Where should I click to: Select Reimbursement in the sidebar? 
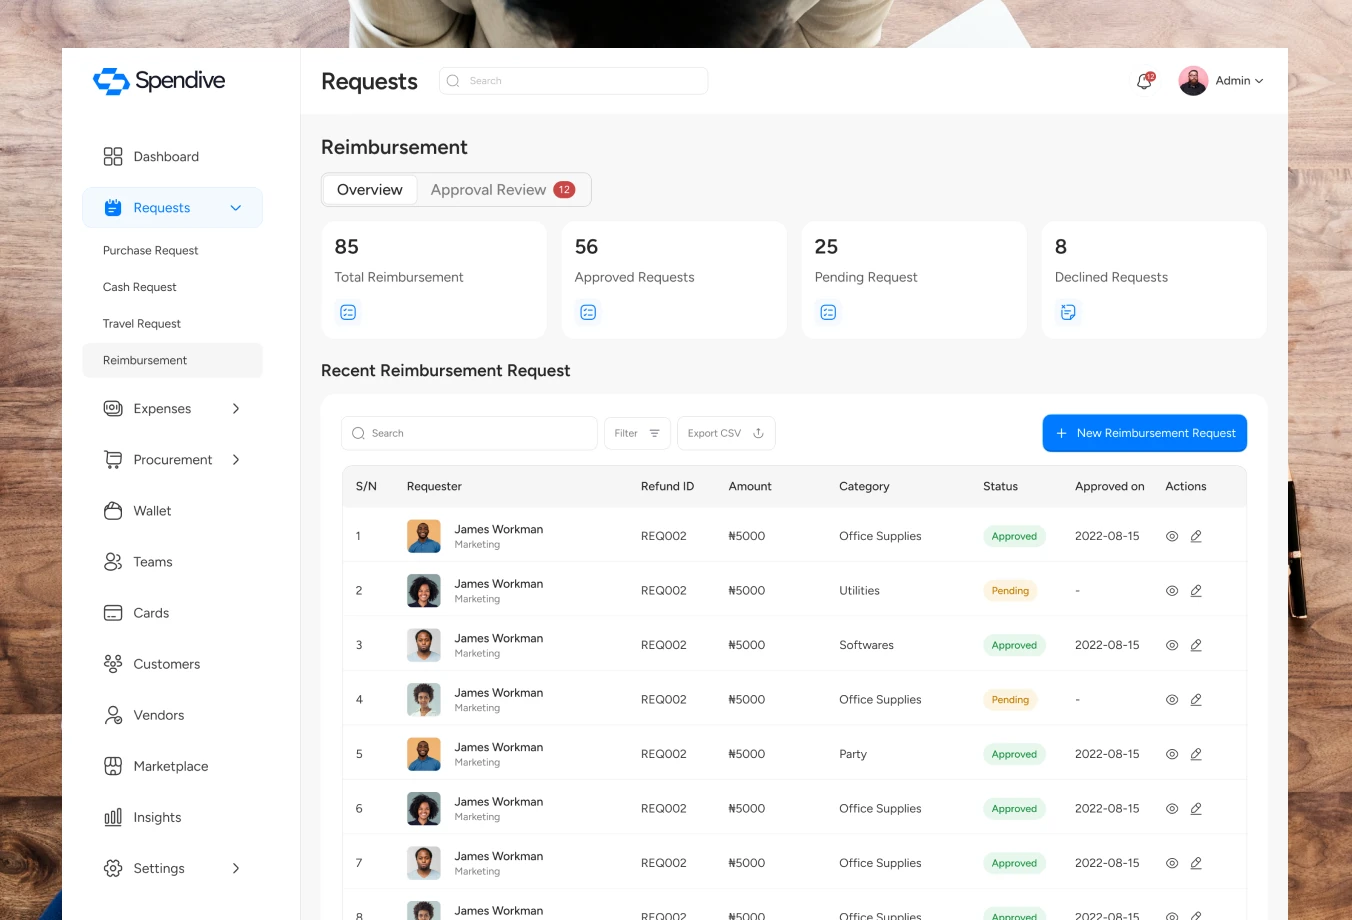[172, 360]
